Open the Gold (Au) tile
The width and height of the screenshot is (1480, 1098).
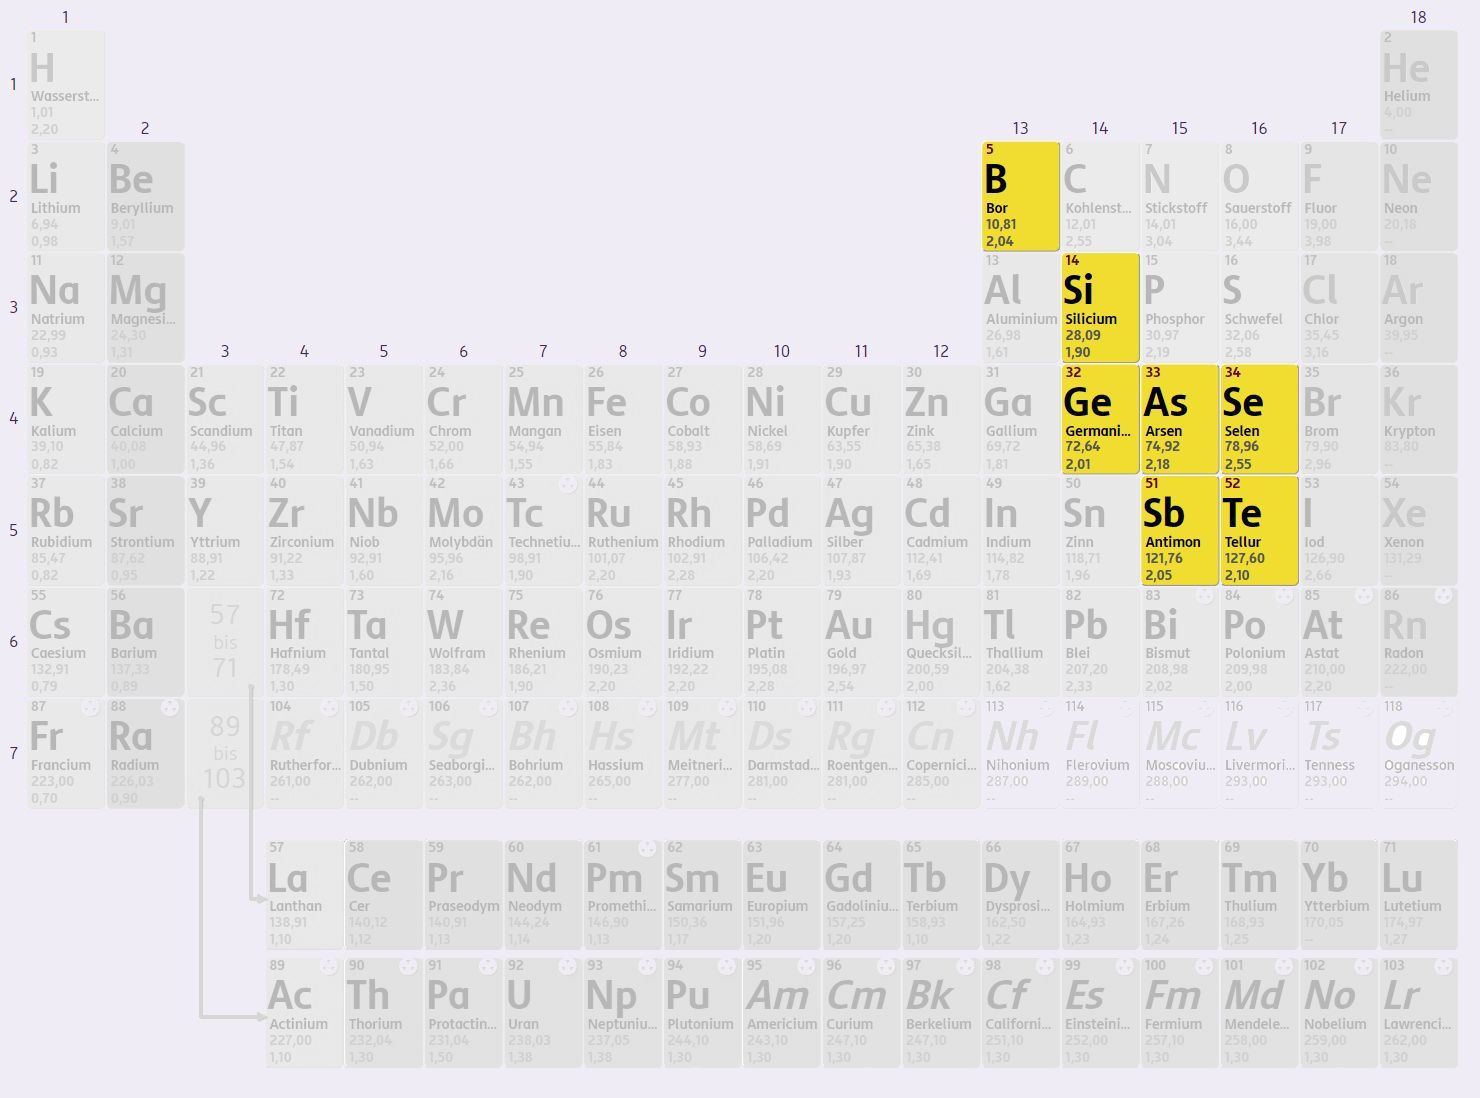862,642
